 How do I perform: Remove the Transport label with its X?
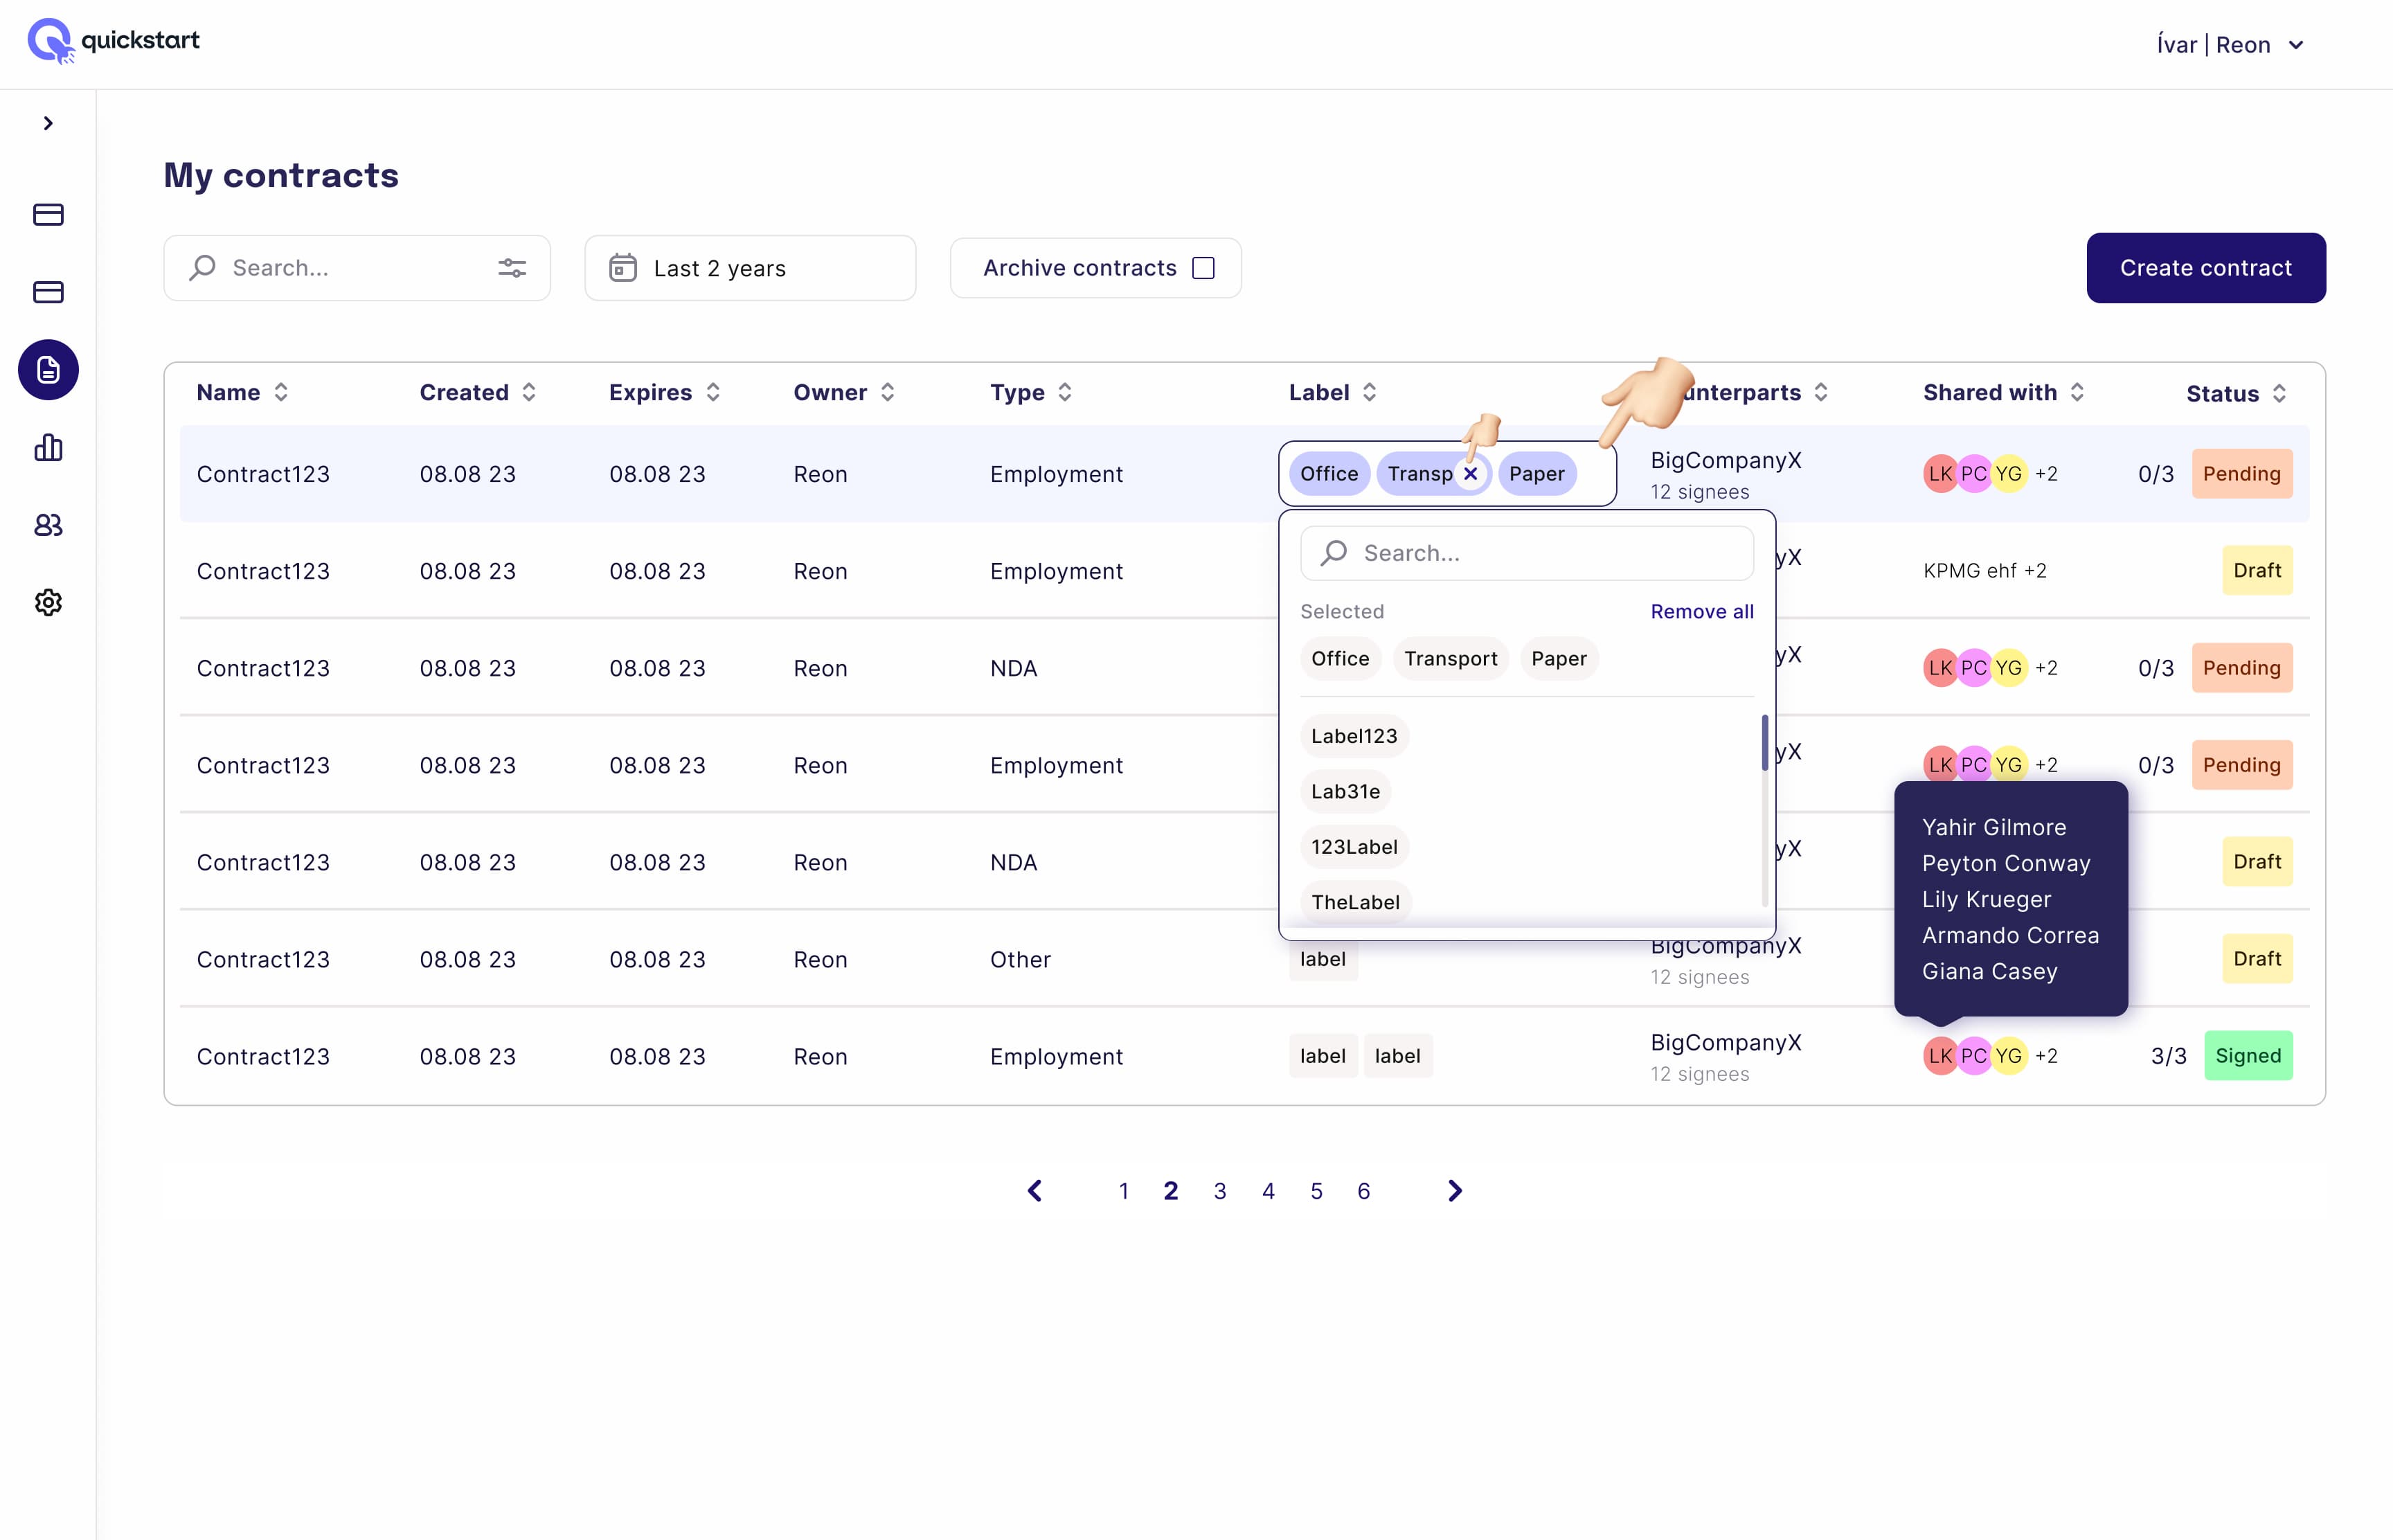point(1470,473)
